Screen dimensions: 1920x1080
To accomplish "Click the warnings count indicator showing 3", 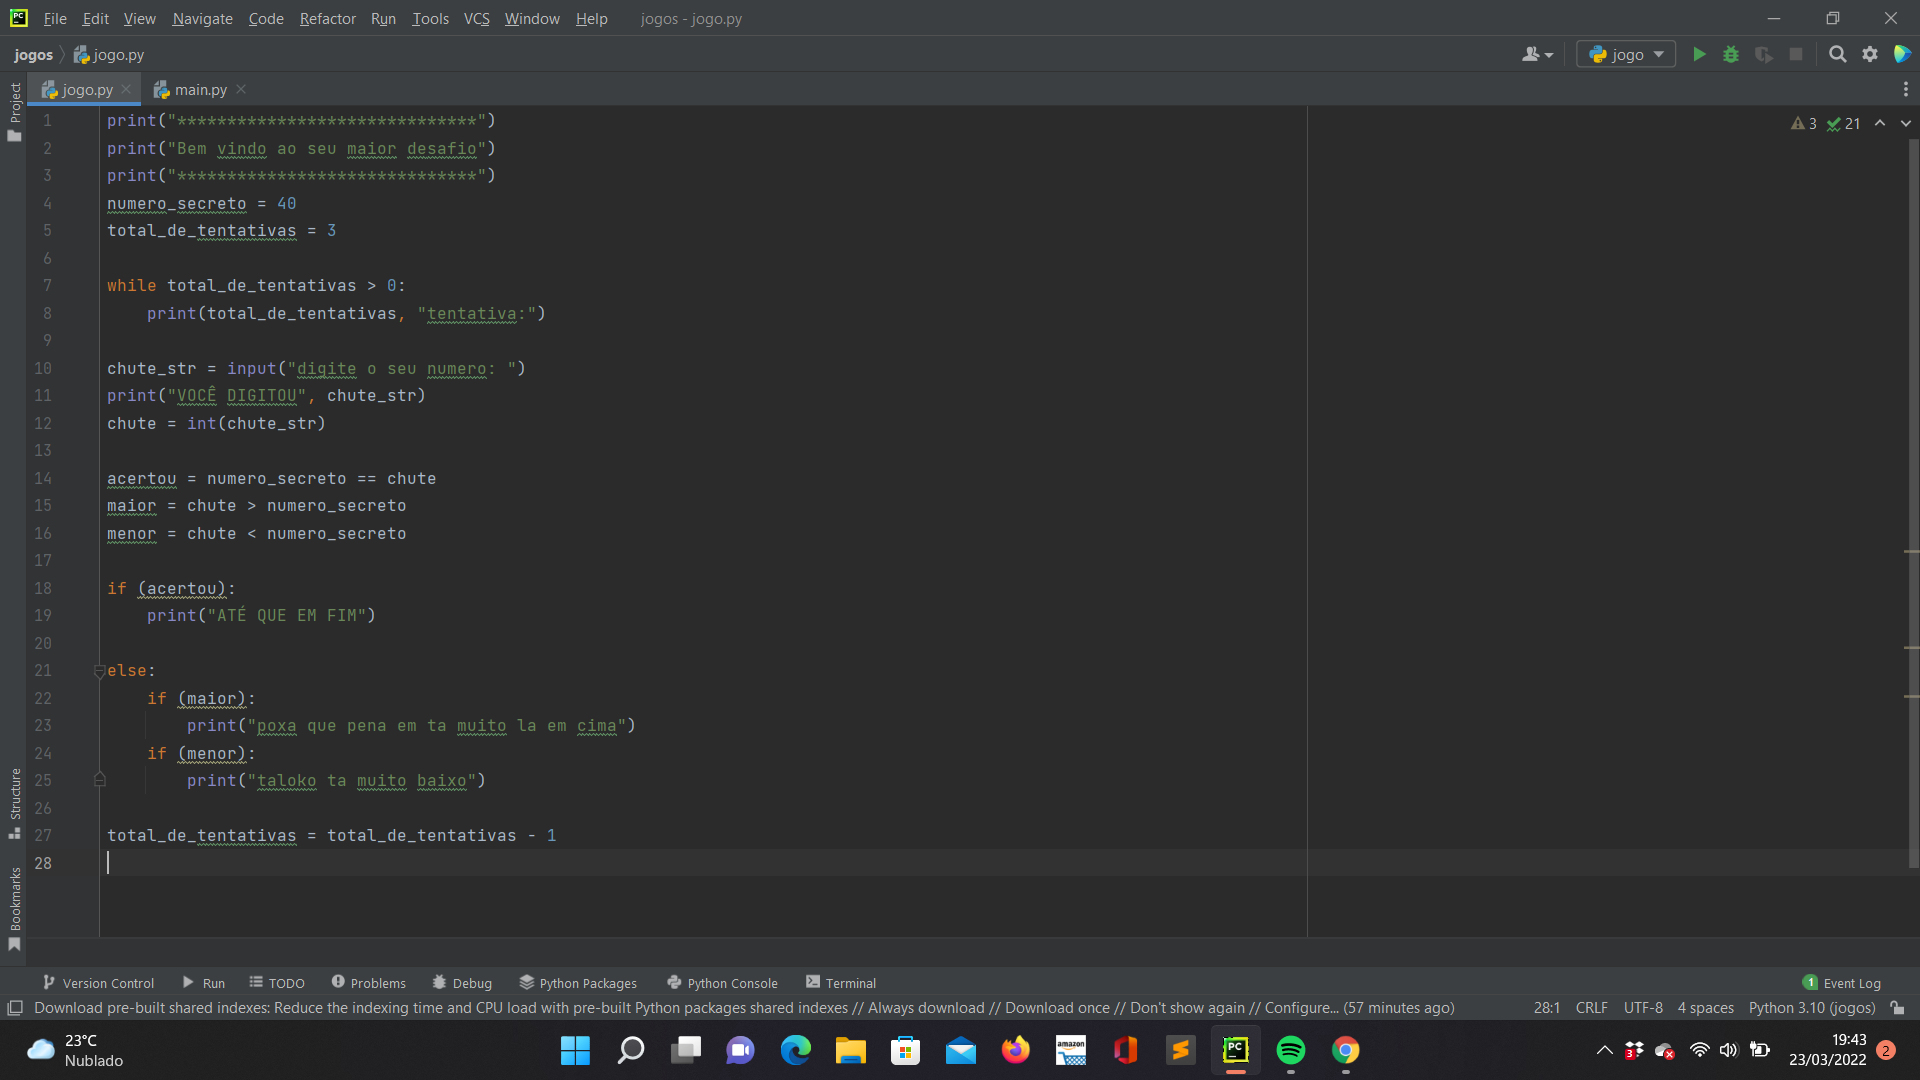I will coord(1804,123).
